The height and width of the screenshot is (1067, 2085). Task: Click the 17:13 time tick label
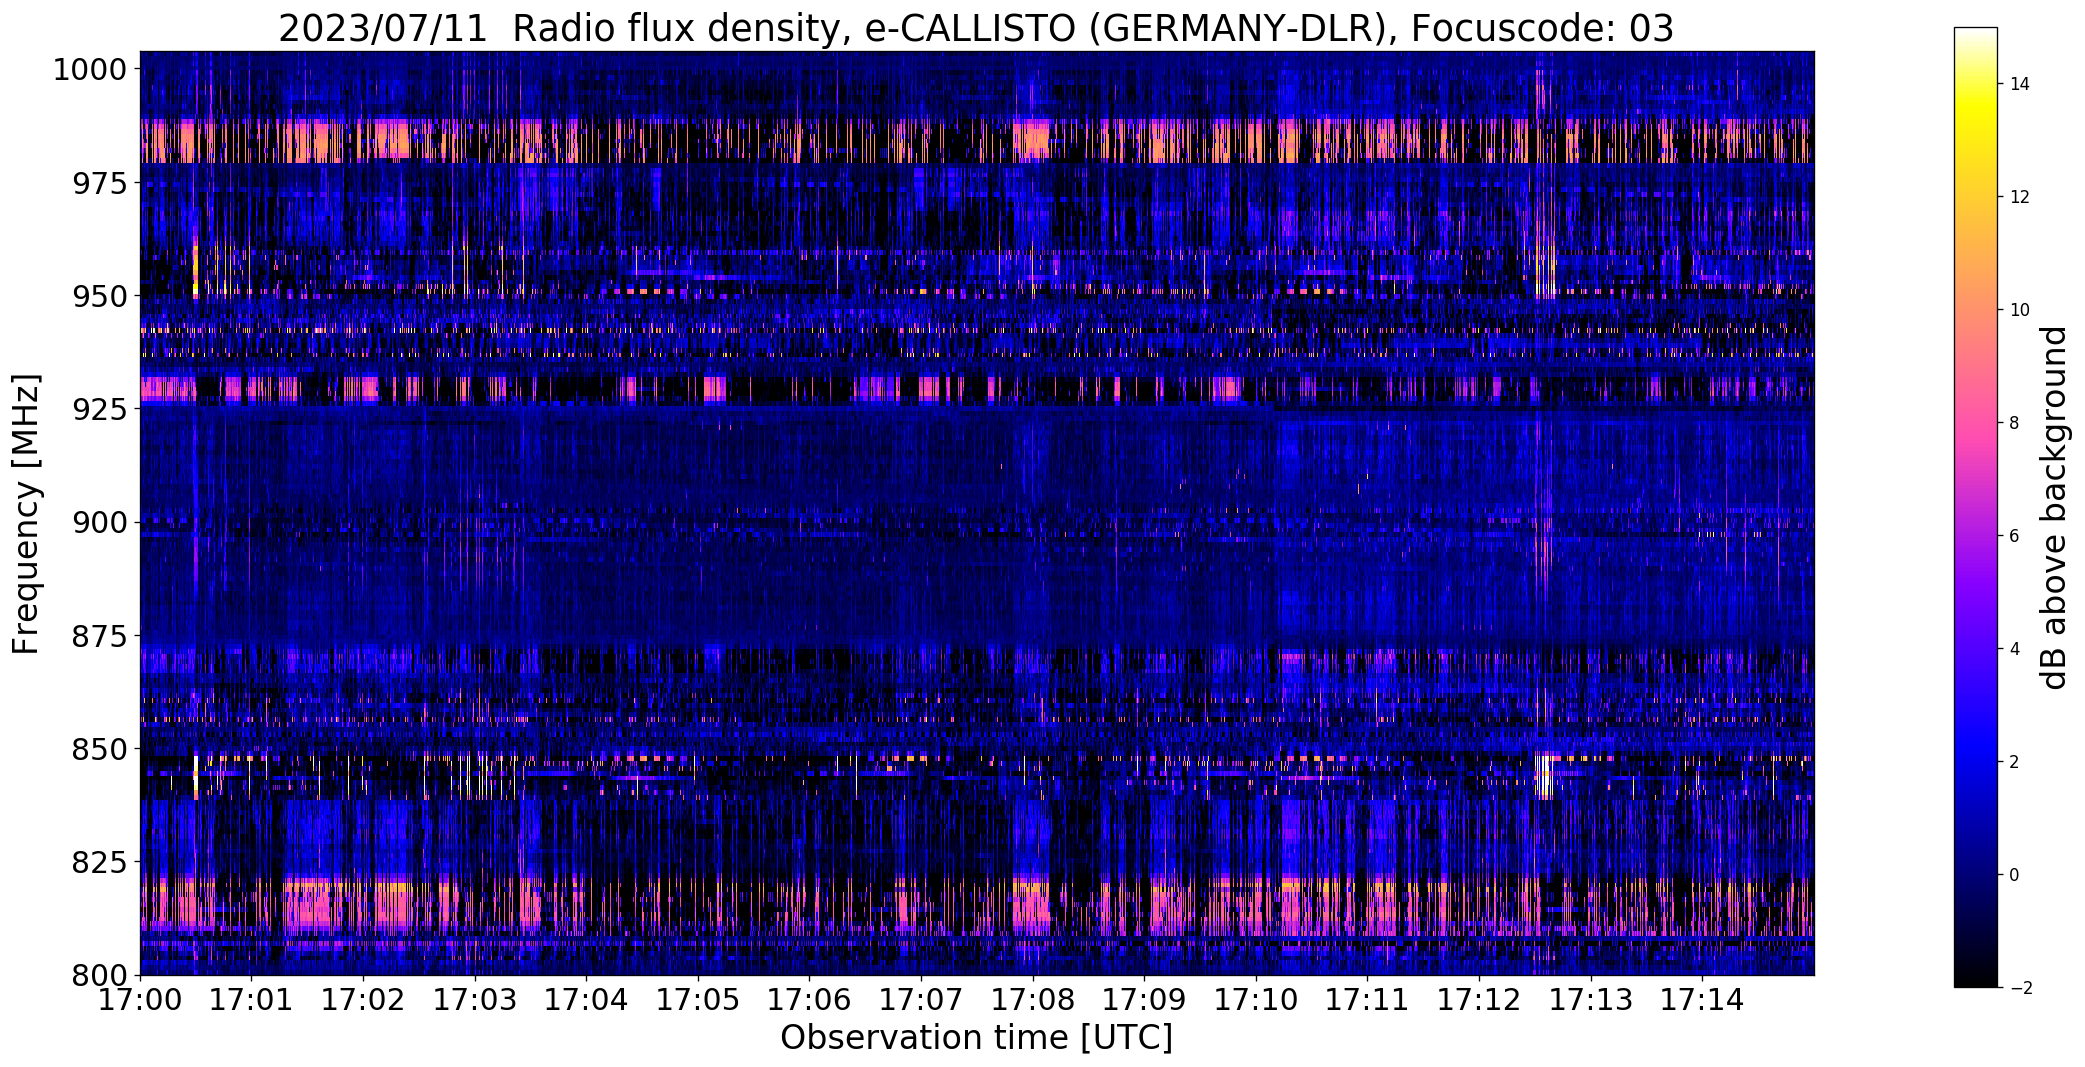pos(1591,999)
